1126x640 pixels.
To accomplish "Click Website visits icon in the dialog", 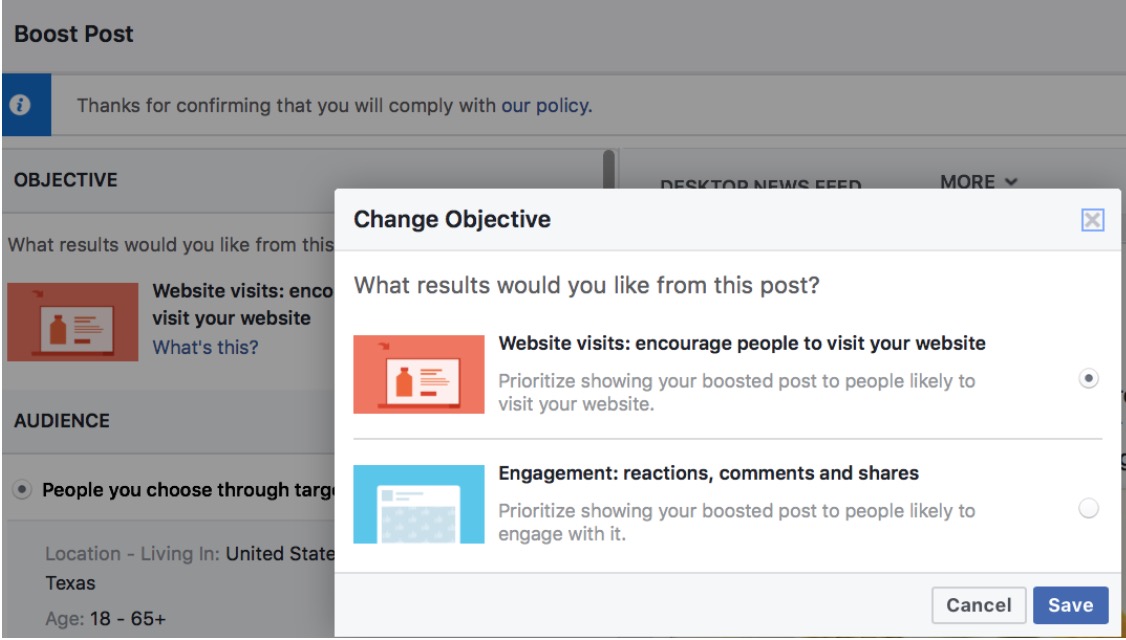I will pyautogui.click(x=419, y=374).
